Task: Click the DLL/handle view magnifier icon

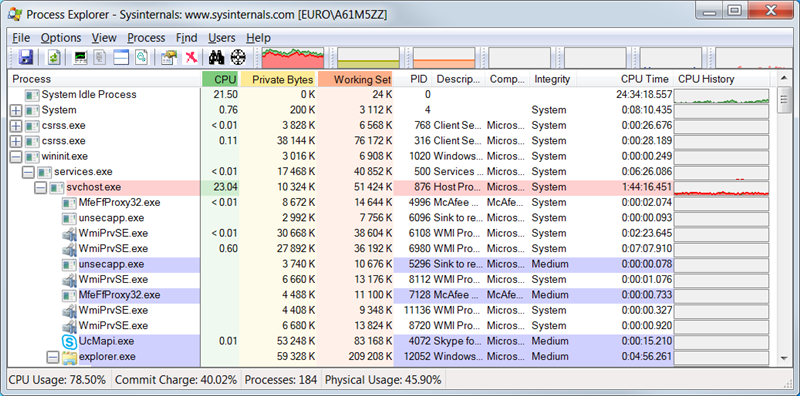Action: click(141, 57)
